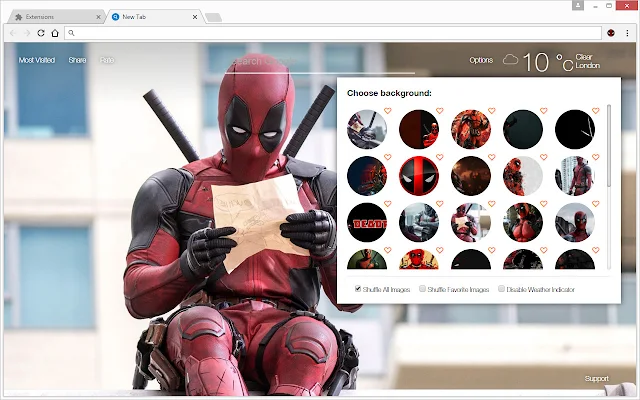640x400 pixels.
Task: Click the Support link
Action: 596,378
